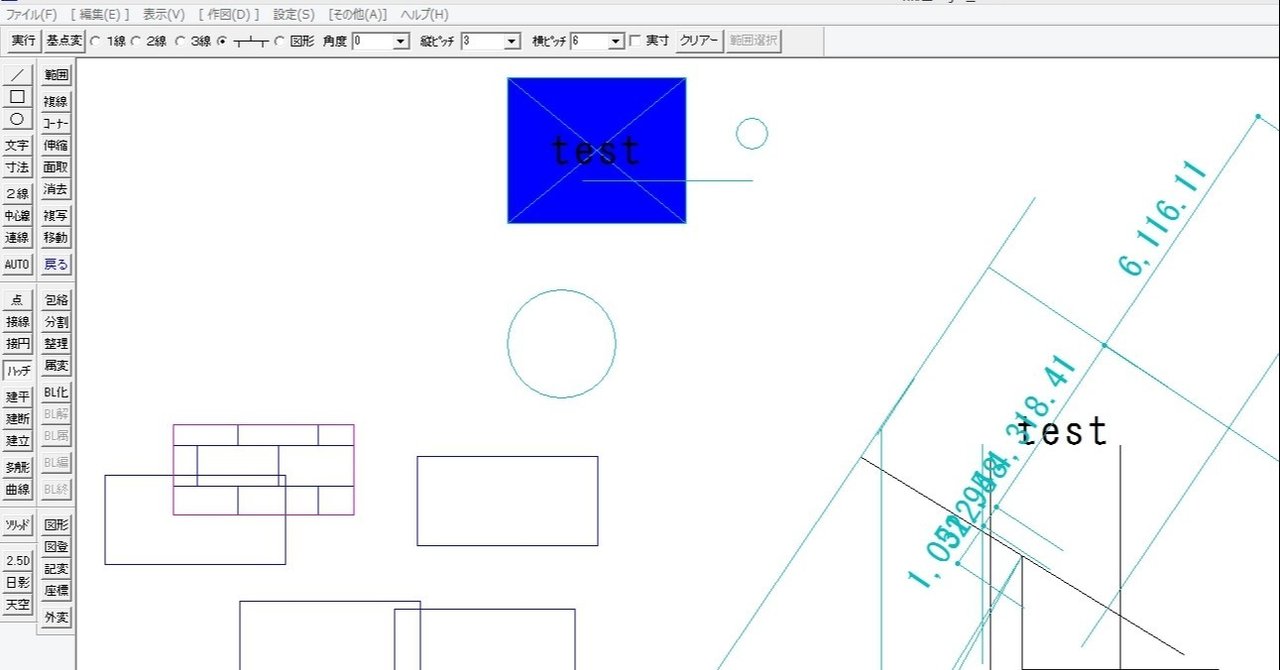
Task: Click the blue solid test rectangle on canvas
Action: [x=597, y=150]
